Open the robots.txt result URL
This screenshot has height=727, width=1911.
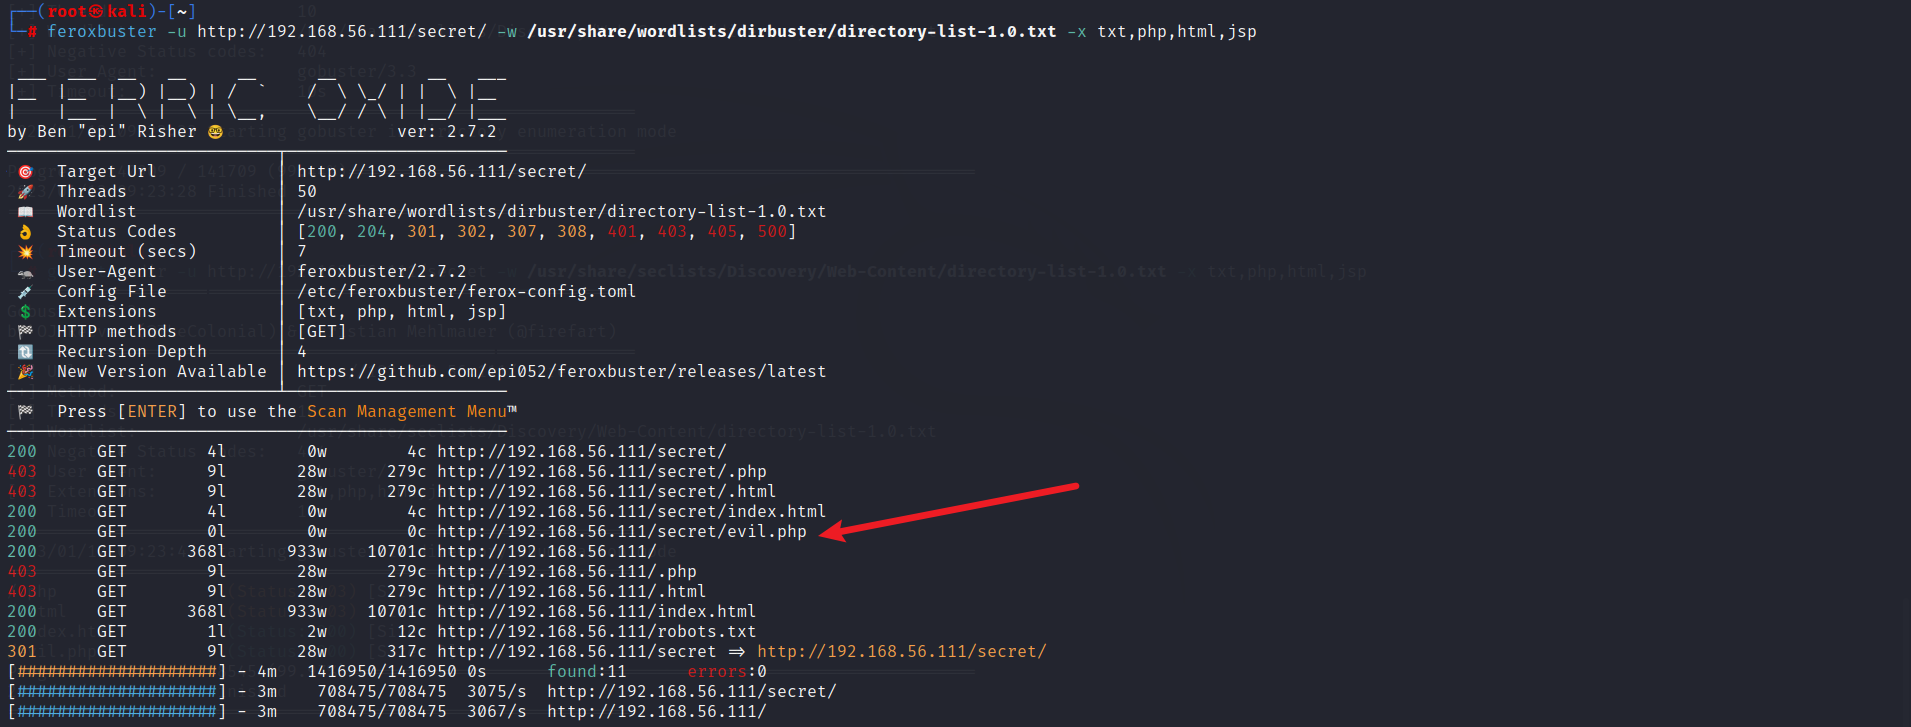coord(597,632)
